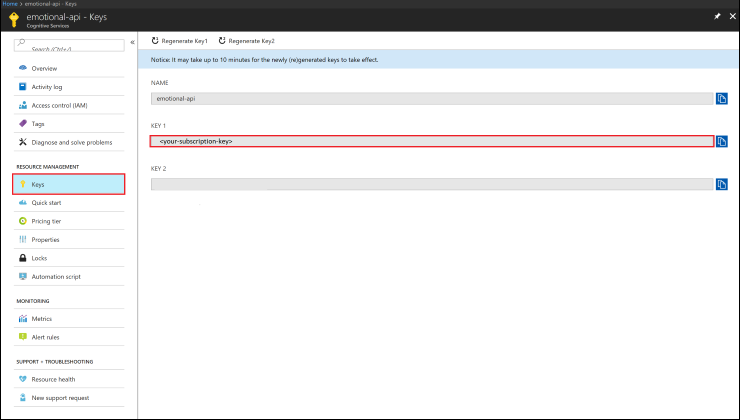
Task: Click emotional-api - Keys breadcrumb
Action: point(50,3)
